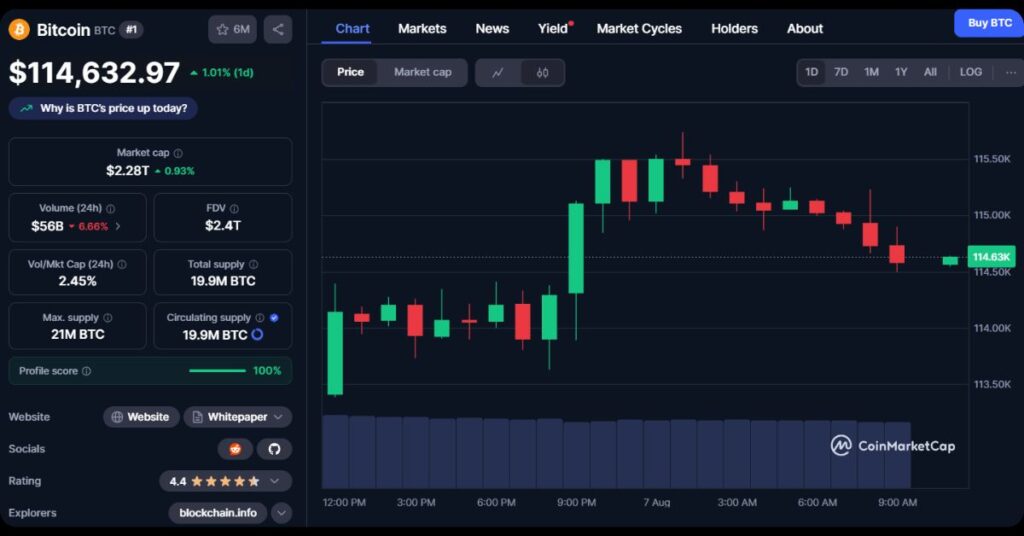Click the circulating supply ring indicator
1024x536 pixels.
[x=257, y=335]
